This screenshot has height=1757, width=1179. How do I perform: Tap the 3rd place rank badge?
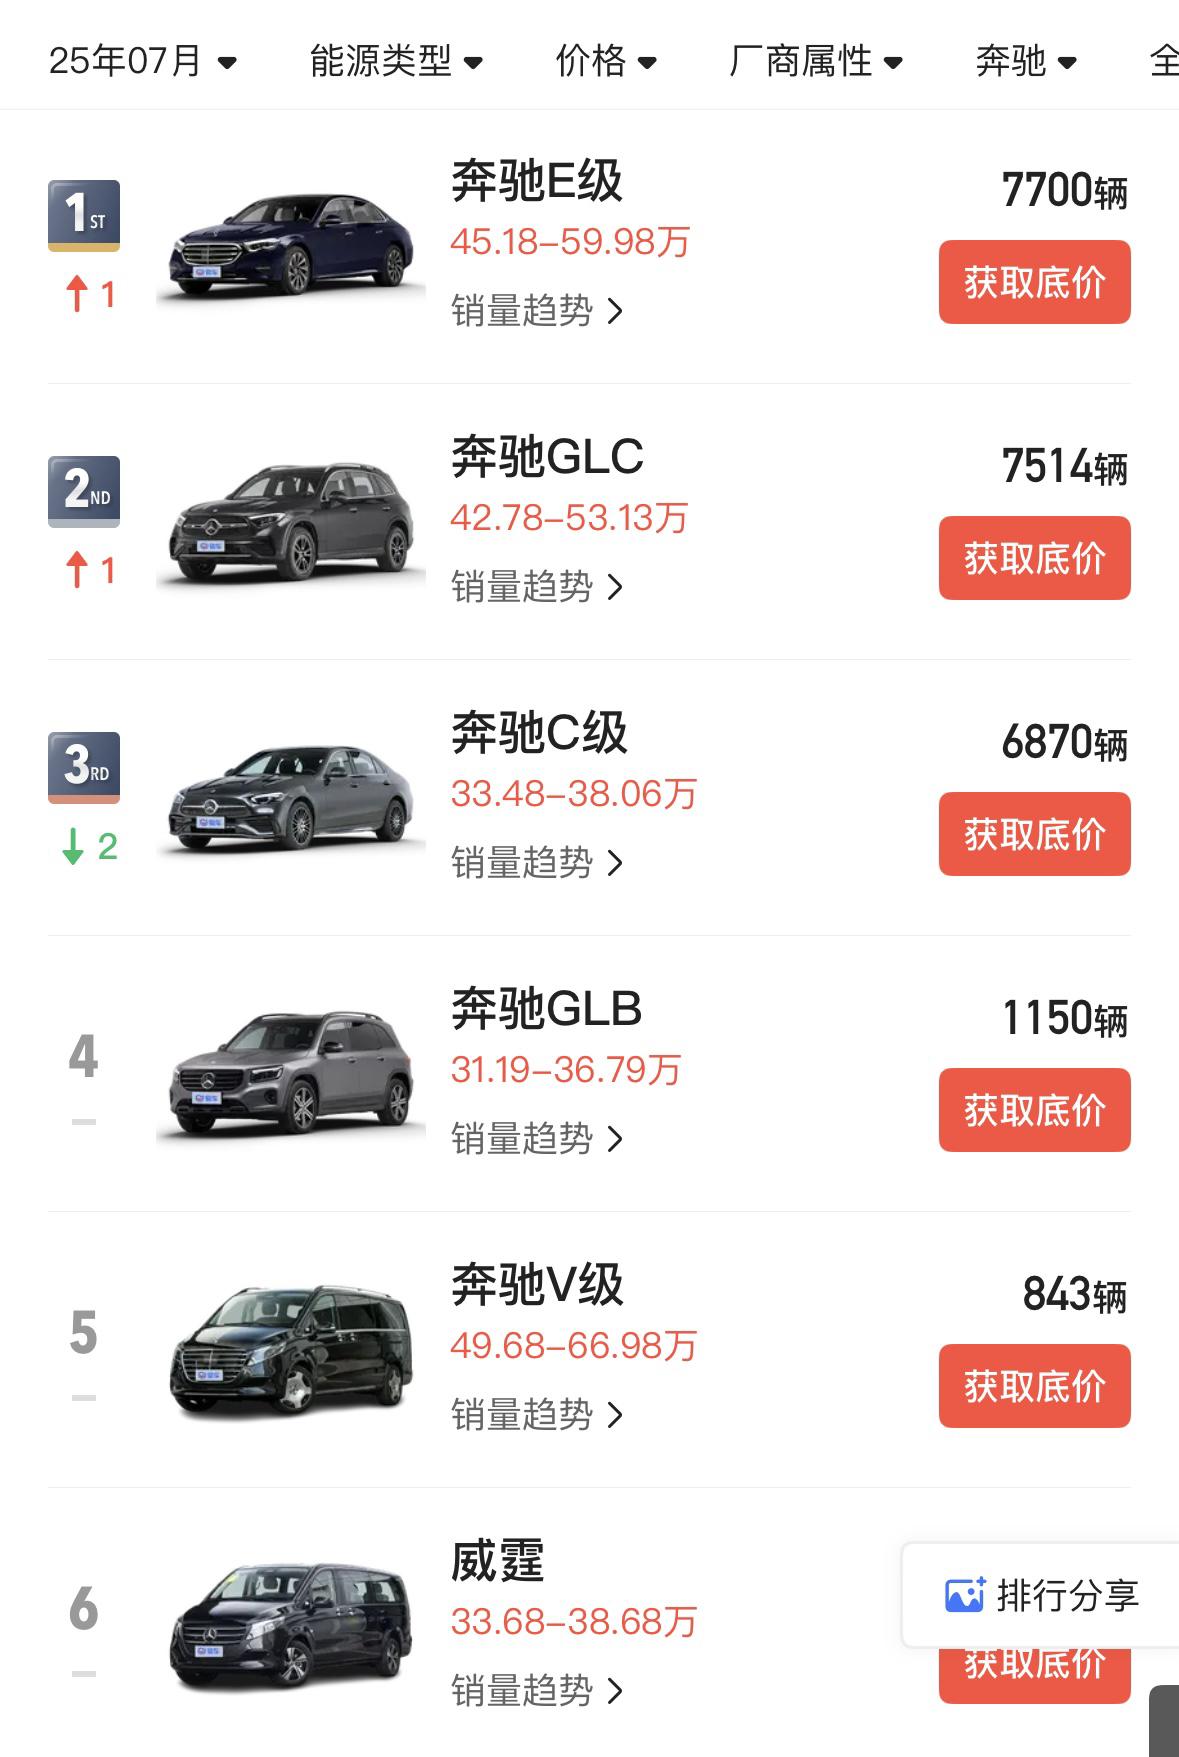[84, 767]
